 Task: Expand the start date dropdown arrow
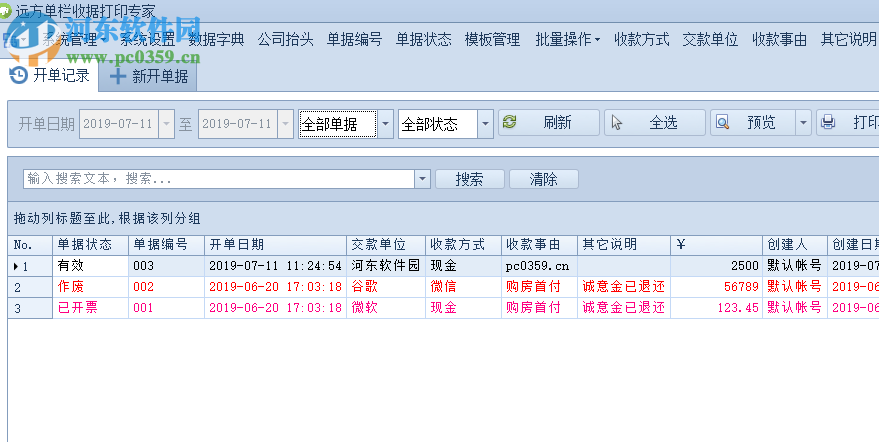point(166,124)
